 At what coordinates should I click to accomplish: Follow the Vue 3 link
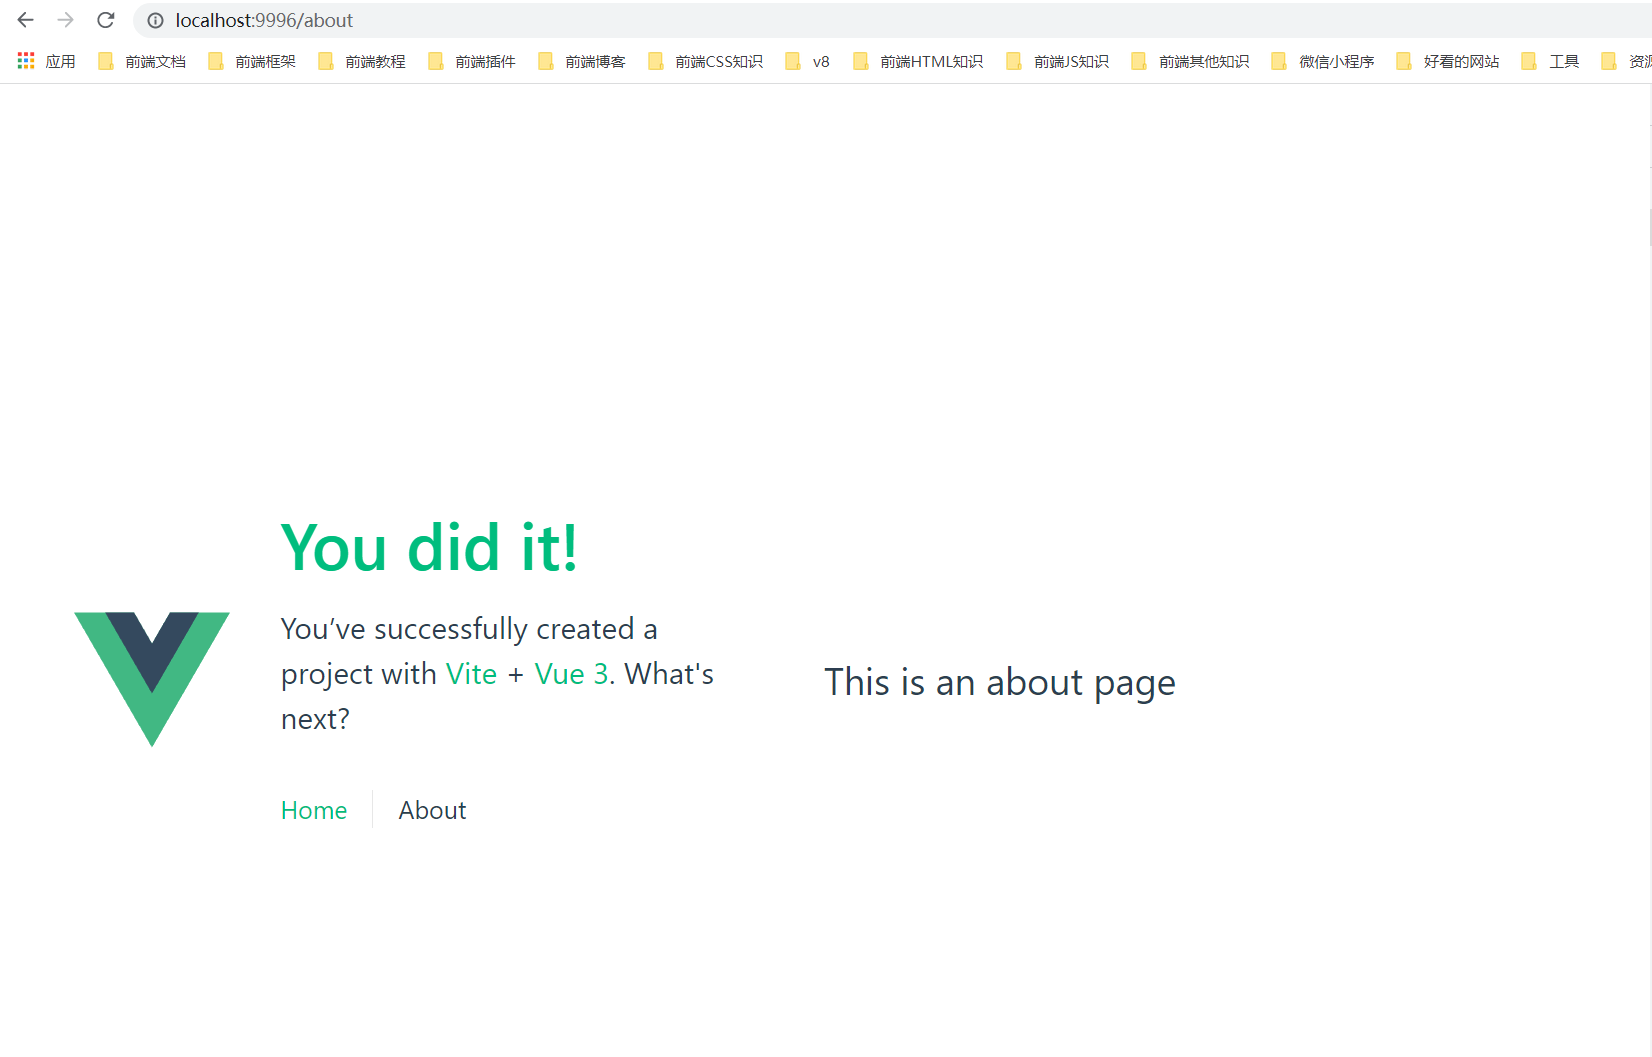pyautogui.click(x=571, y=674)
